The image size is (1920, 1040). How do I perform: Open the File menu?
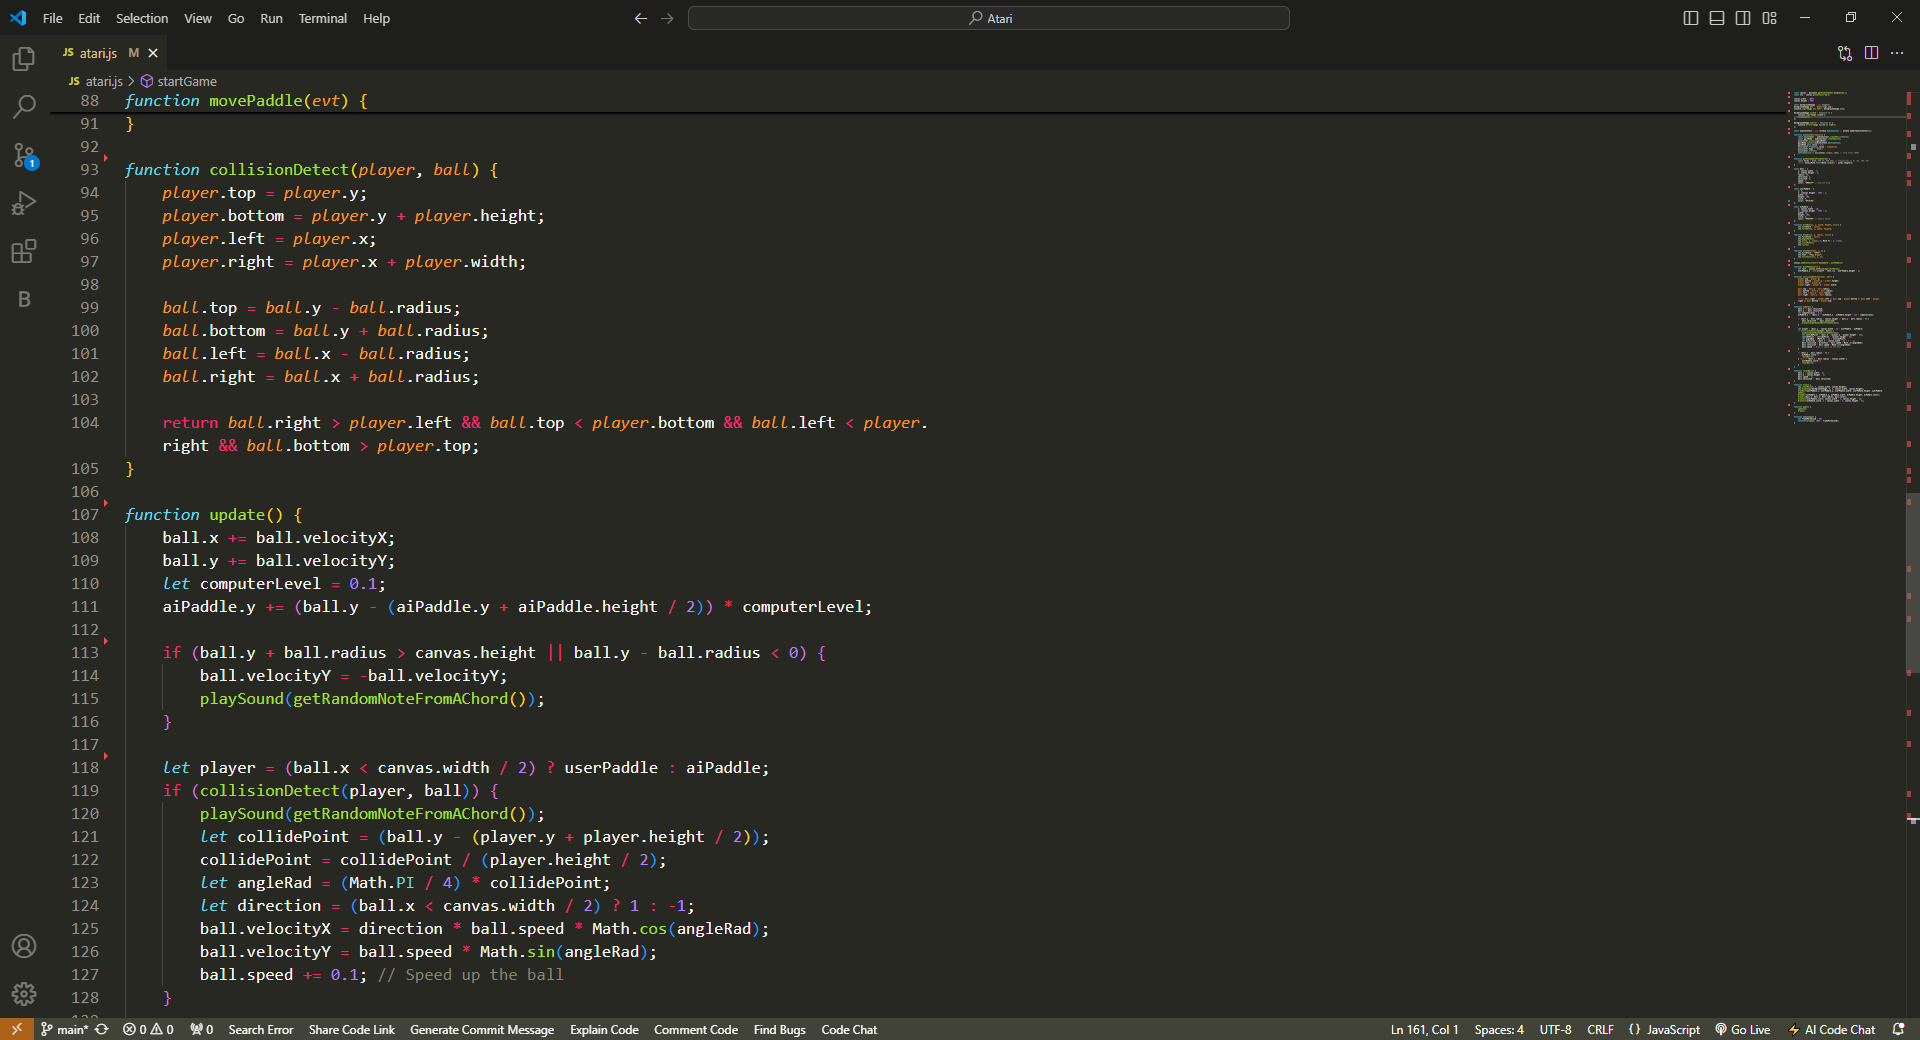coord(53,18)
